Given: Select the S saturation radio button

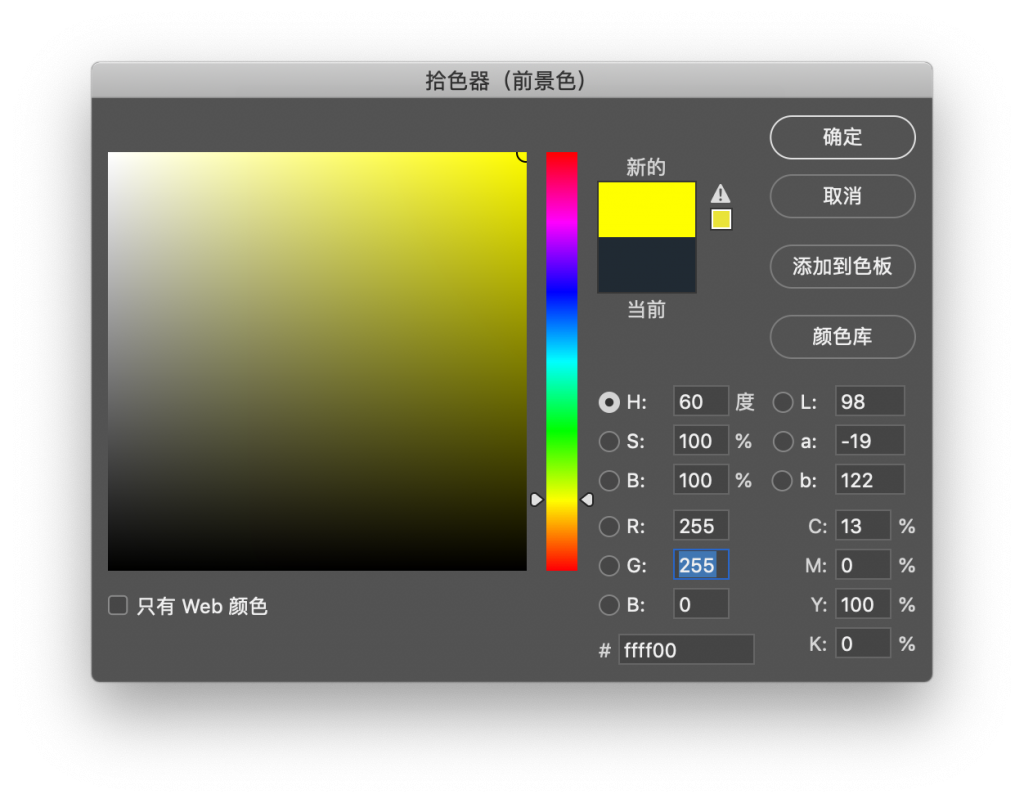Looking at the screenshot, I should click(608, 441).
